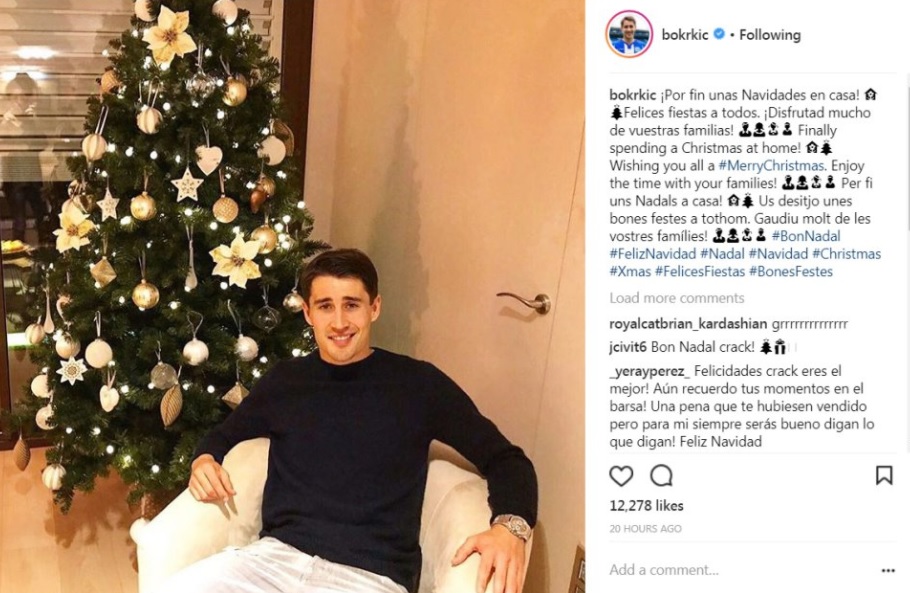Image resolution: width=910 pixels, height=593 pixels.
Task: Open the #Xmas hashtag link
Action: (630, 272)
